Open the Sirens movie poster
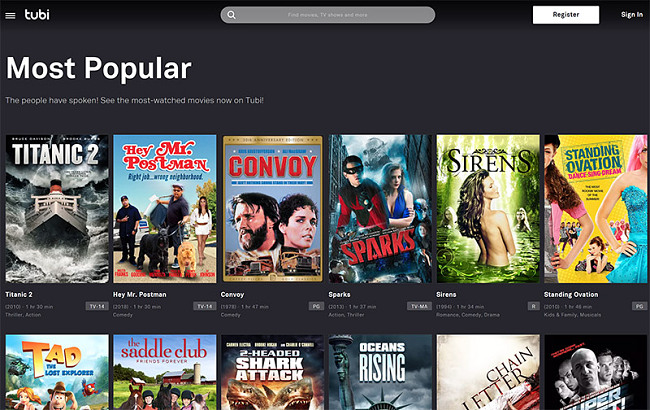 488,209
